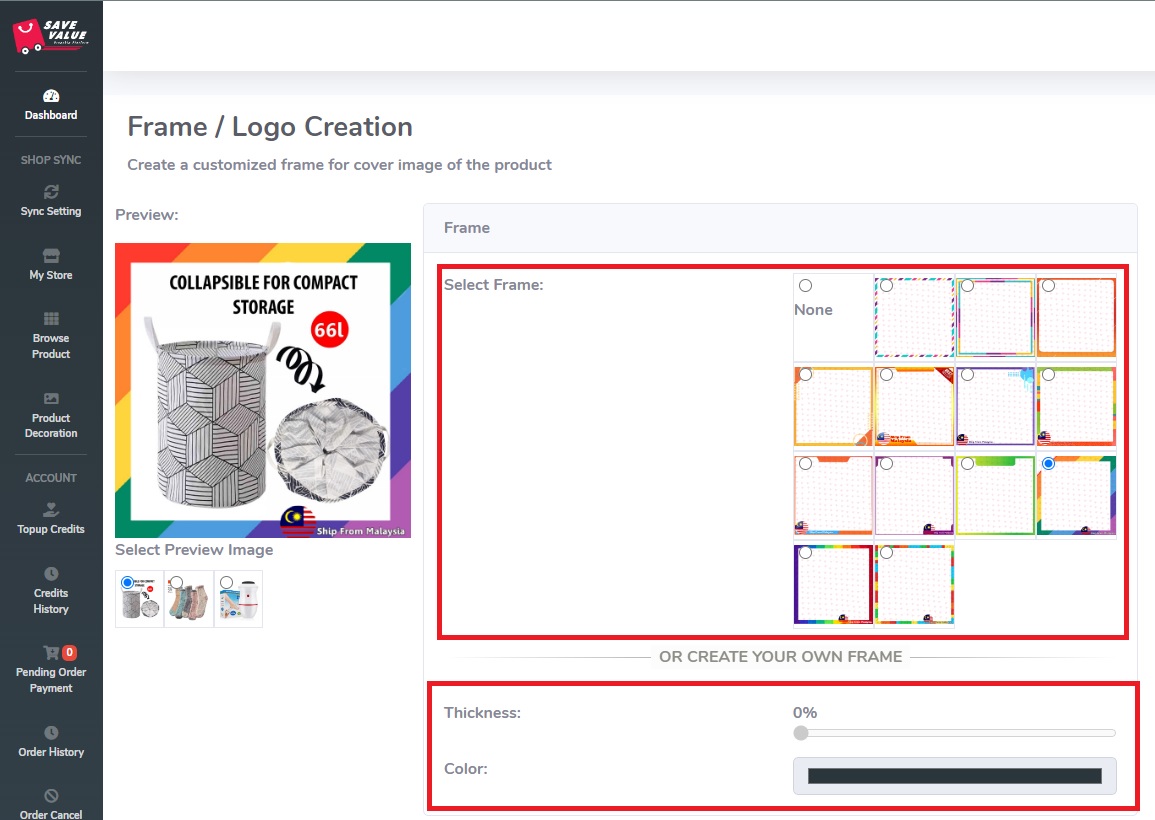Viewport: 1155px width, 820px height.
Task: Open Topup Credits hand icon
Action: click(x=51, y=510)
